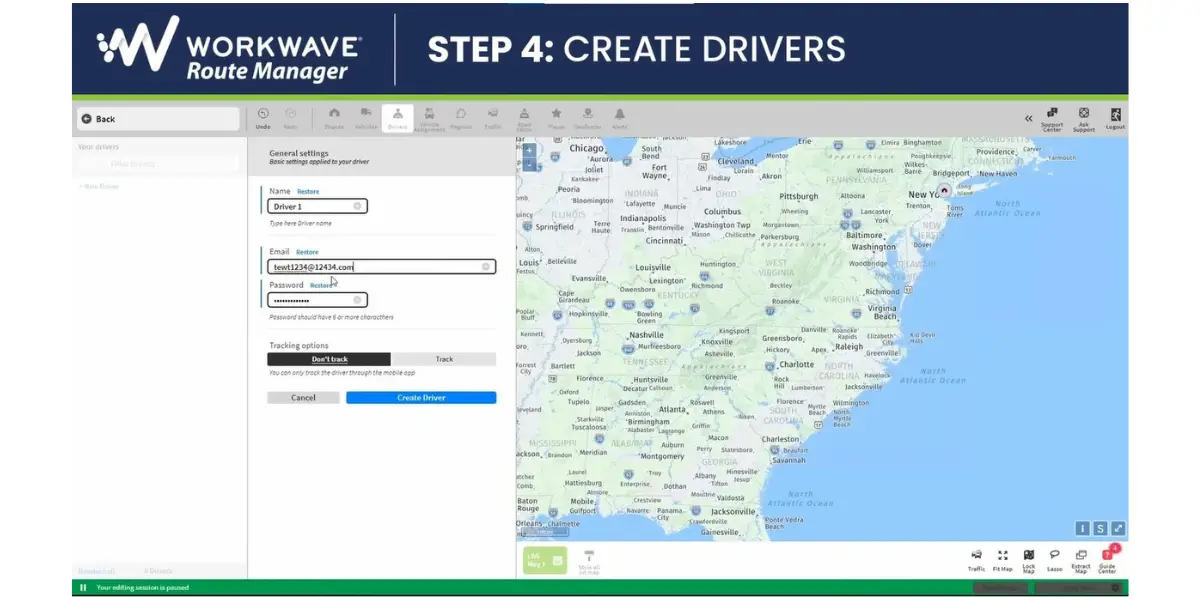Collapse header with double chevron
The image size is (1200, 600).
click(x=1029, y=118)
